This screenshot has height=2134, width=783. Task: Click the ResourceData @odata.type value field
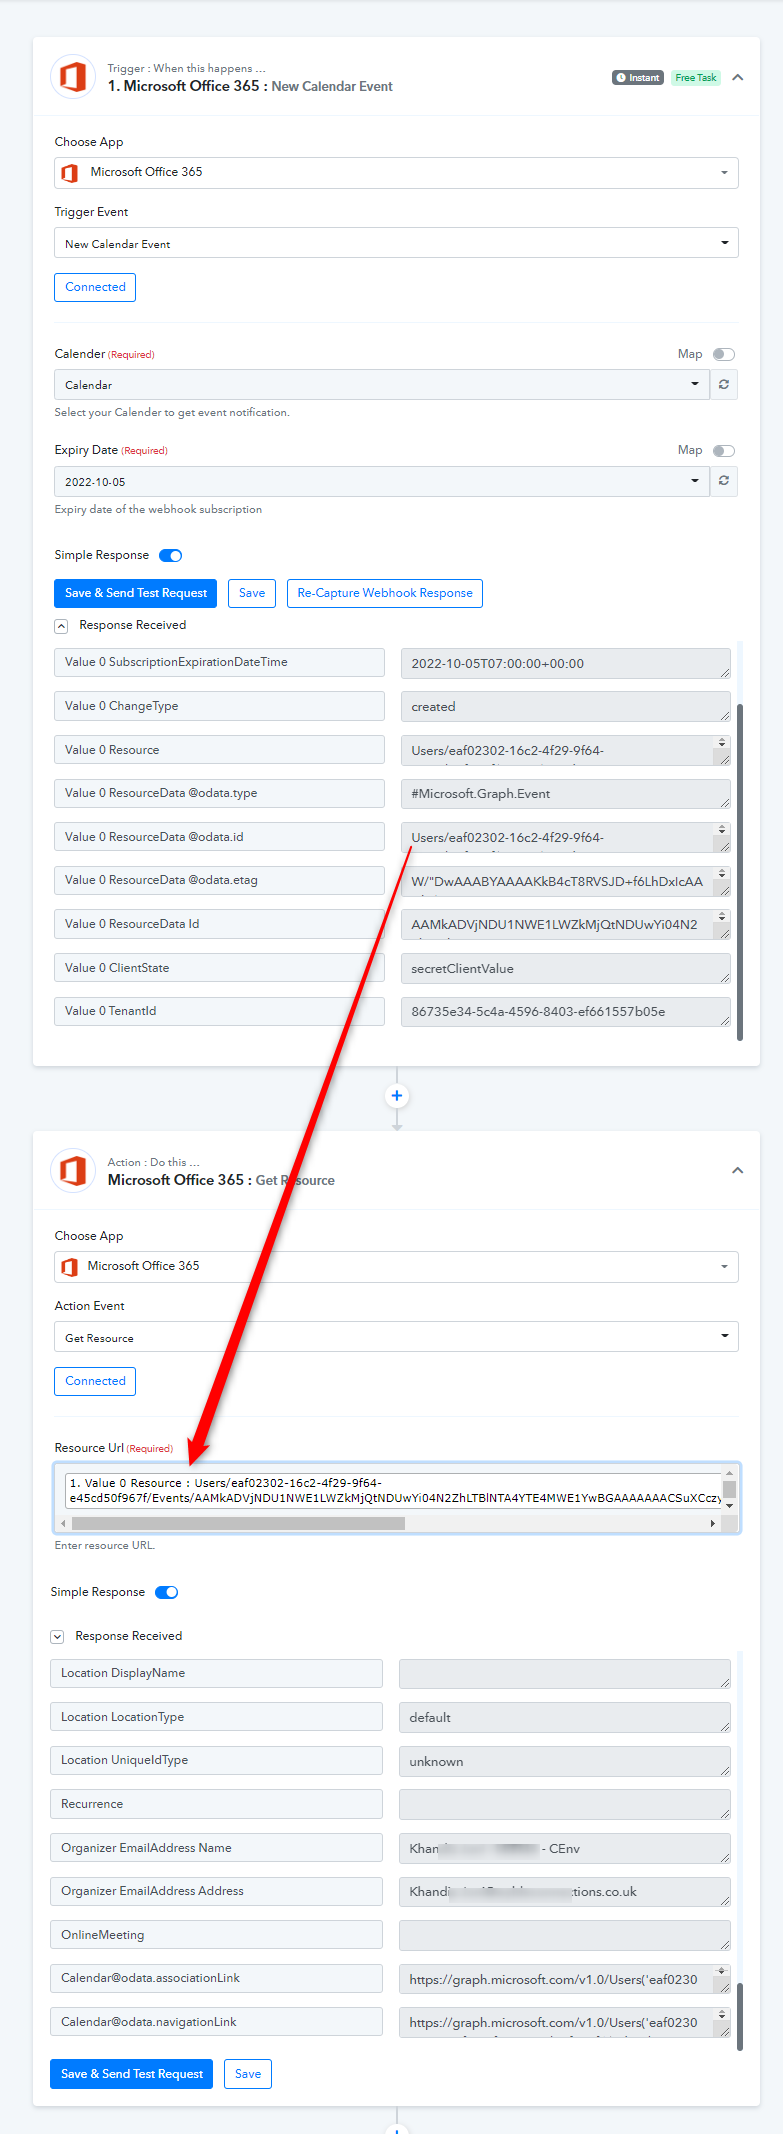(x=566, y=794)
